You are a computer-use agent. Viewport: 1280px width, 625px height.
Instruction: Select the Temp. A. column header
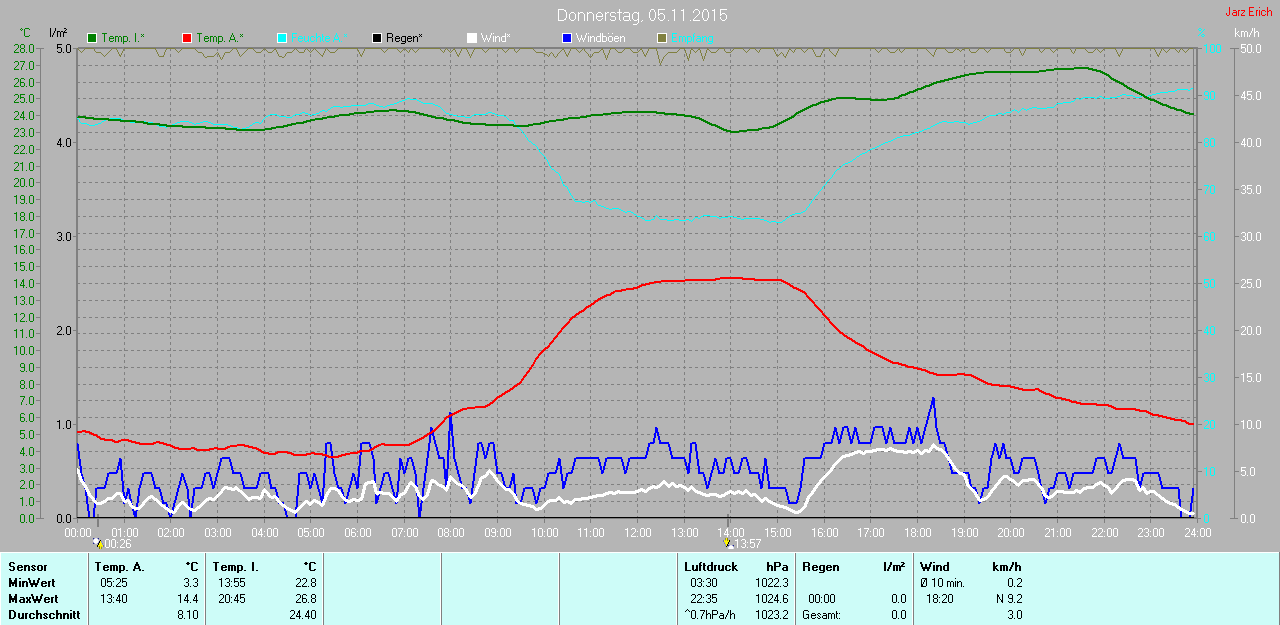tap(119, 567)
